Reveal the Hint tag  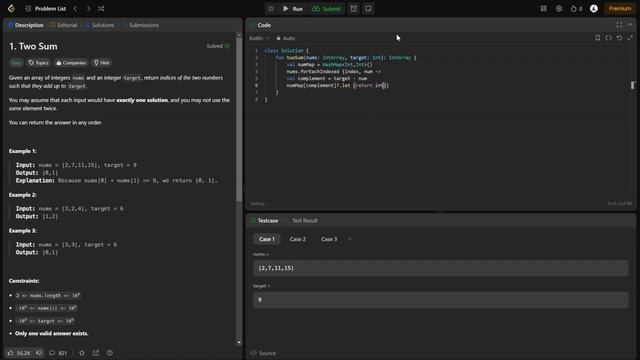point(102,62)
